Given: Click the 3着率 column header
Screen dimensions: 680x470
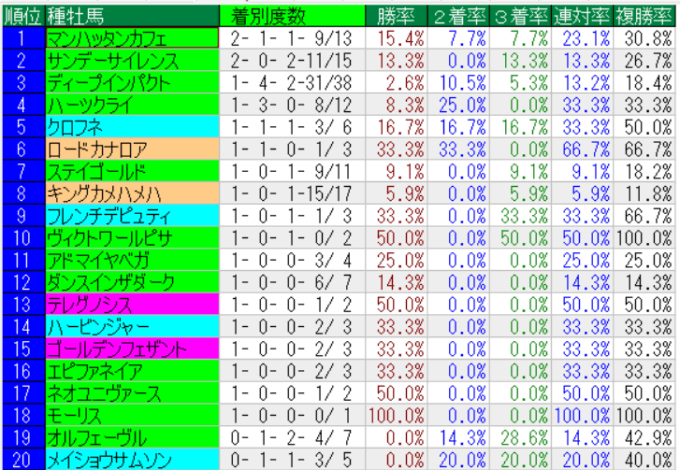Looking at the screenshot, I should click(520, 16).
